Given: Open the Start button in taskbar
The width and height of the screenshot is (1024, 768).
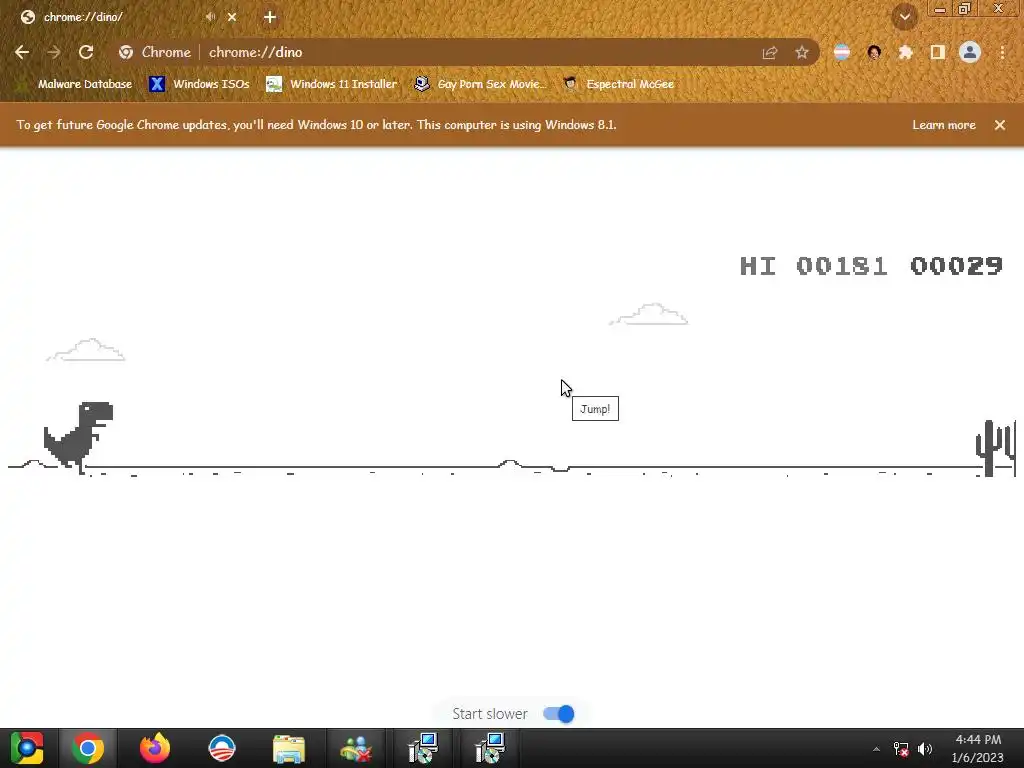Looking at the screenshot, I should pyautogui.click(x=27, y=748).
